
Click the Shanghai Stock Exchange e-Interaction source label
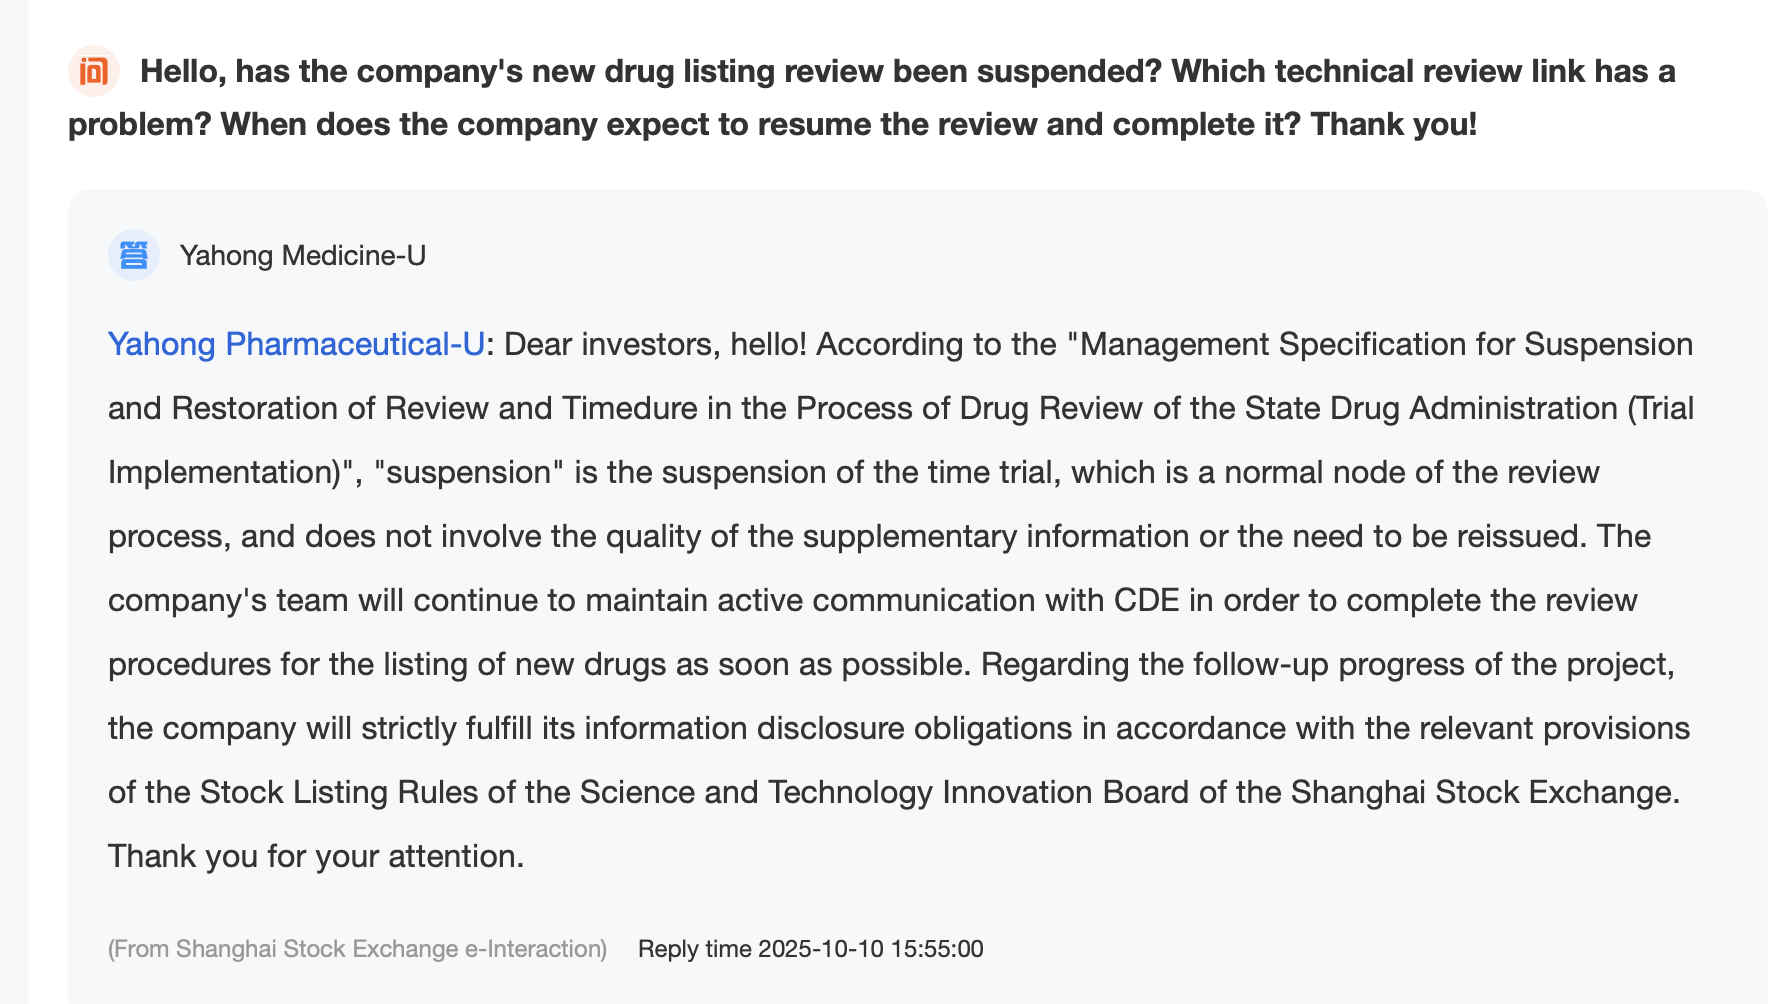357,949
